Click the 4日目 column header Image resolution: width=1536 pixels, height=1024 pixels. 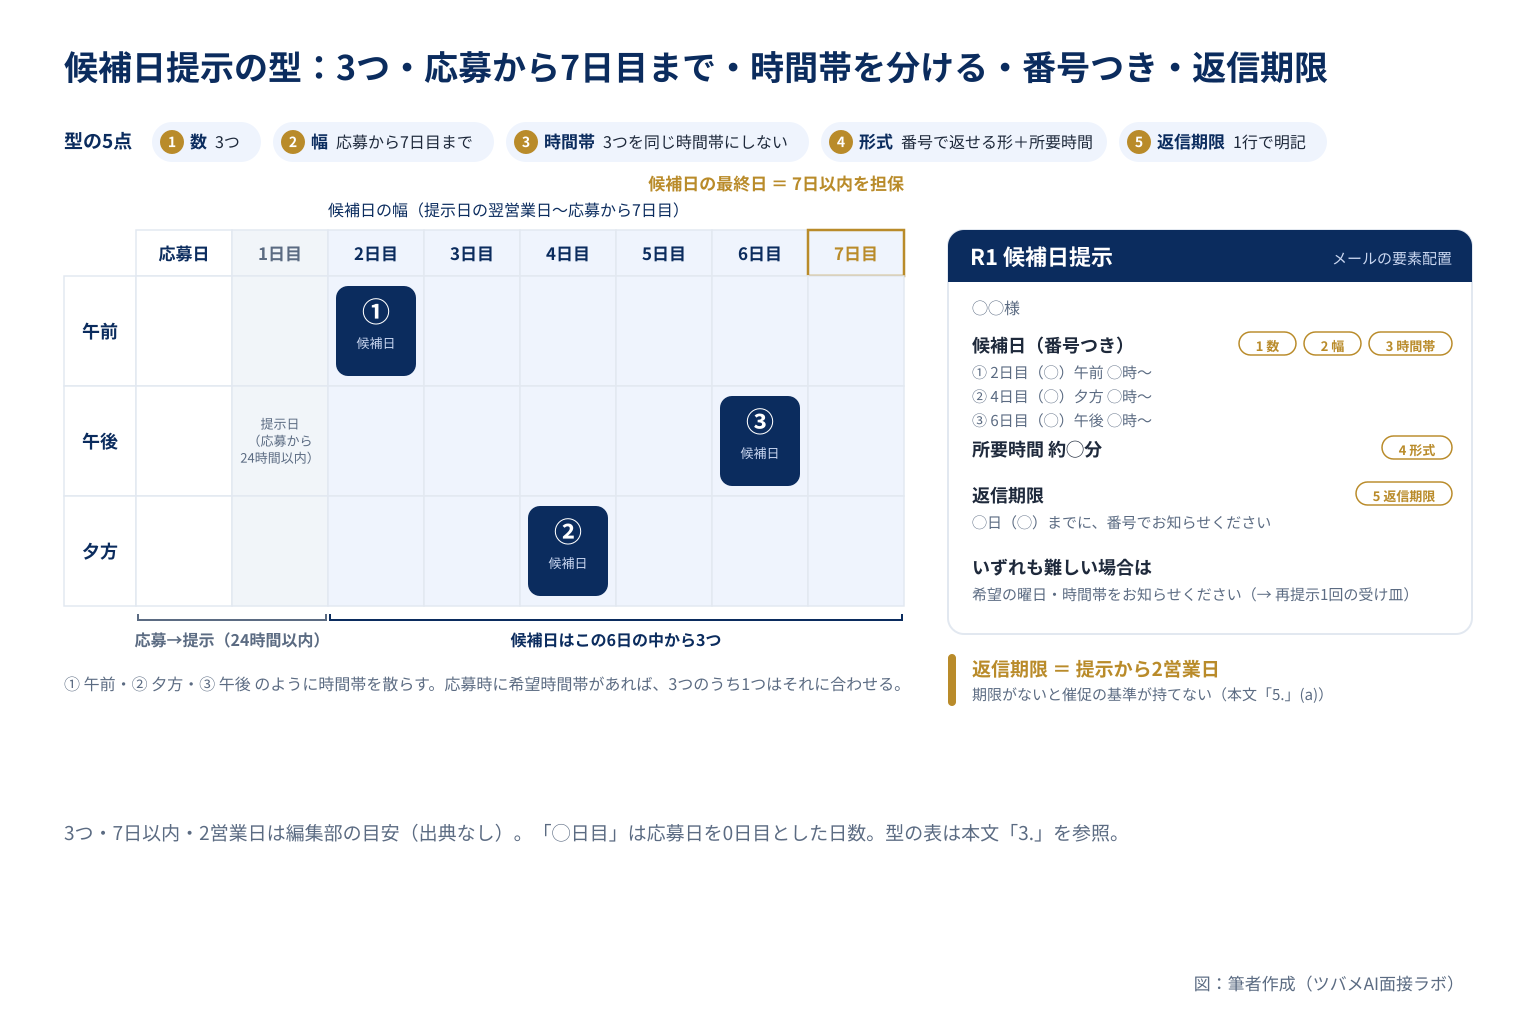[x=568, y=254]
